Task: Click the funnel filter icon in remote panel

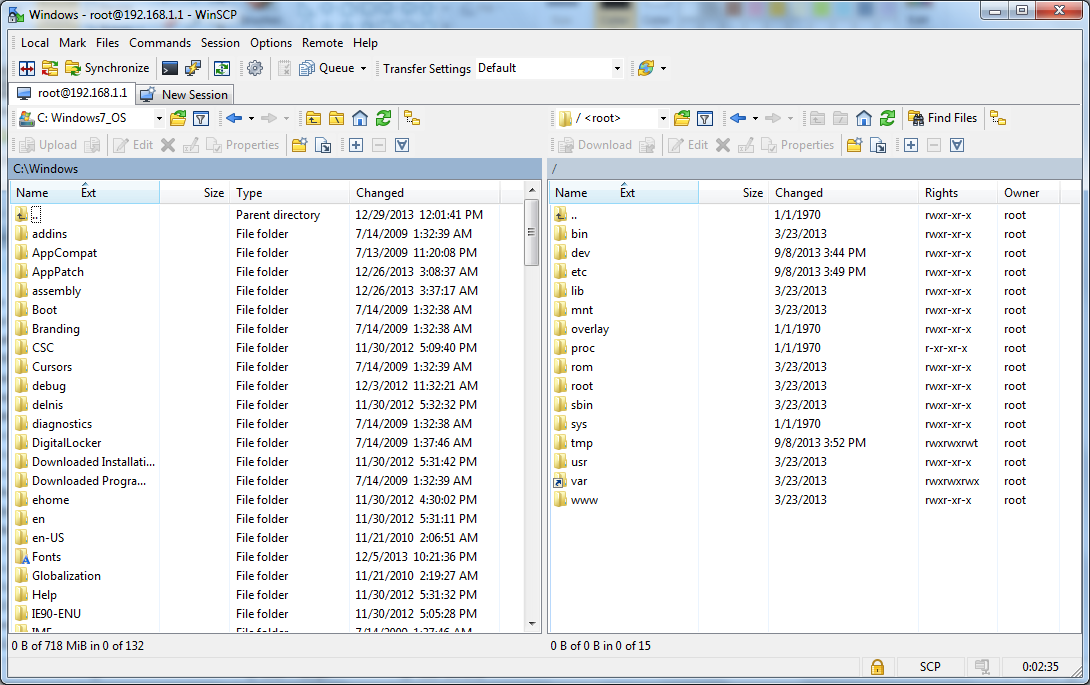Action: (705, 118)
